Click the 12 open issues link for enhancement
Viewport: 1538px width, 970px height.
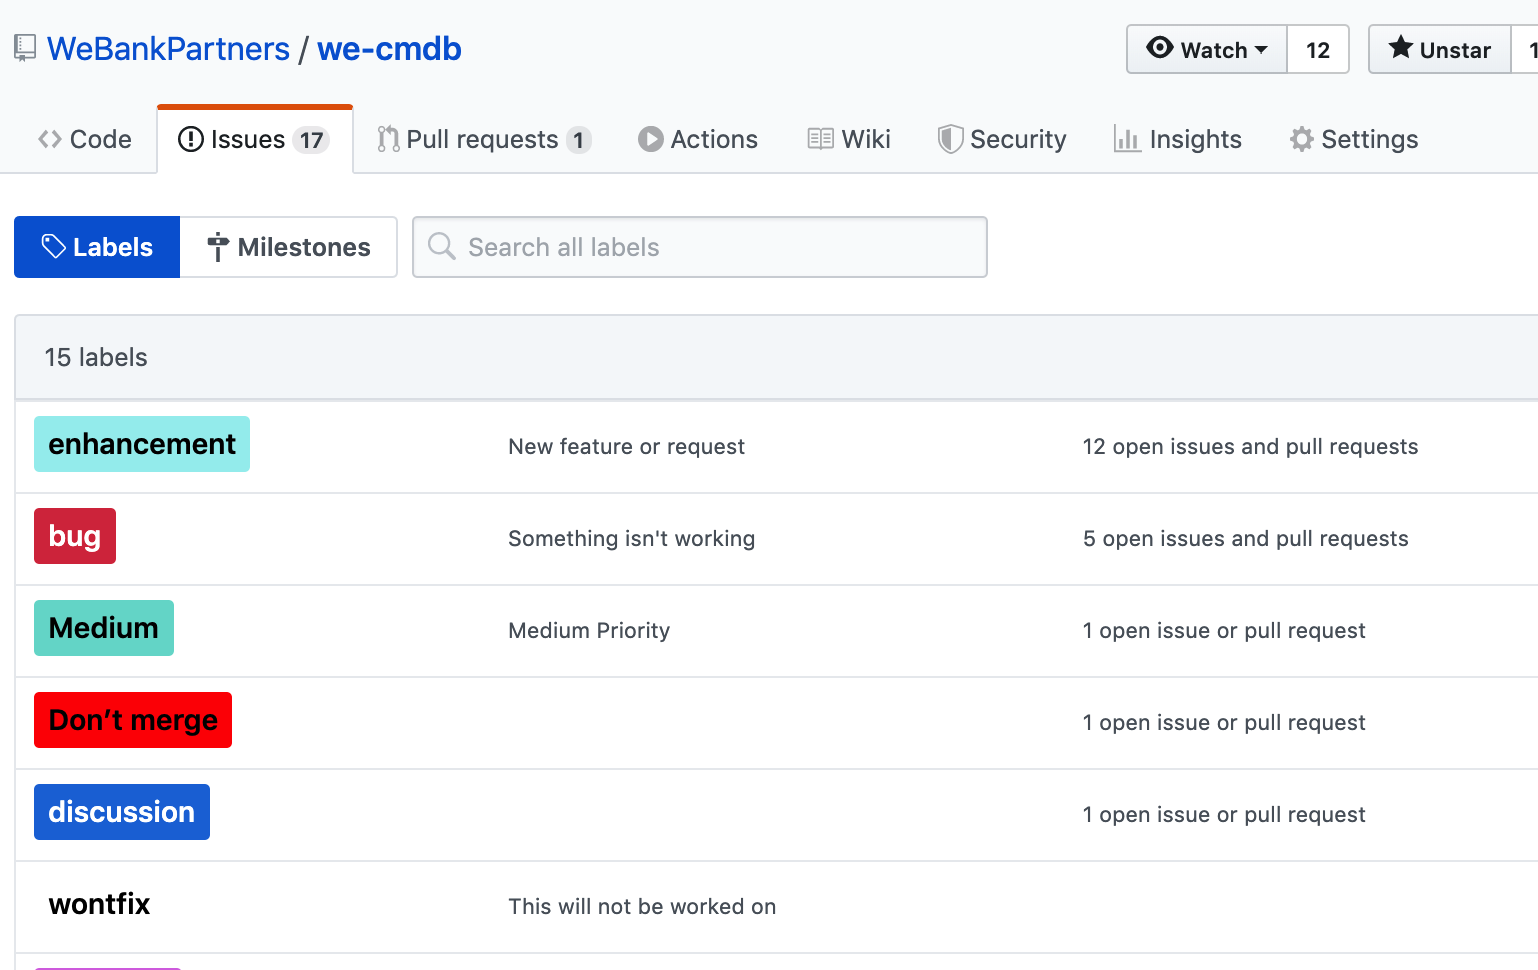[x=1250, y=446]
